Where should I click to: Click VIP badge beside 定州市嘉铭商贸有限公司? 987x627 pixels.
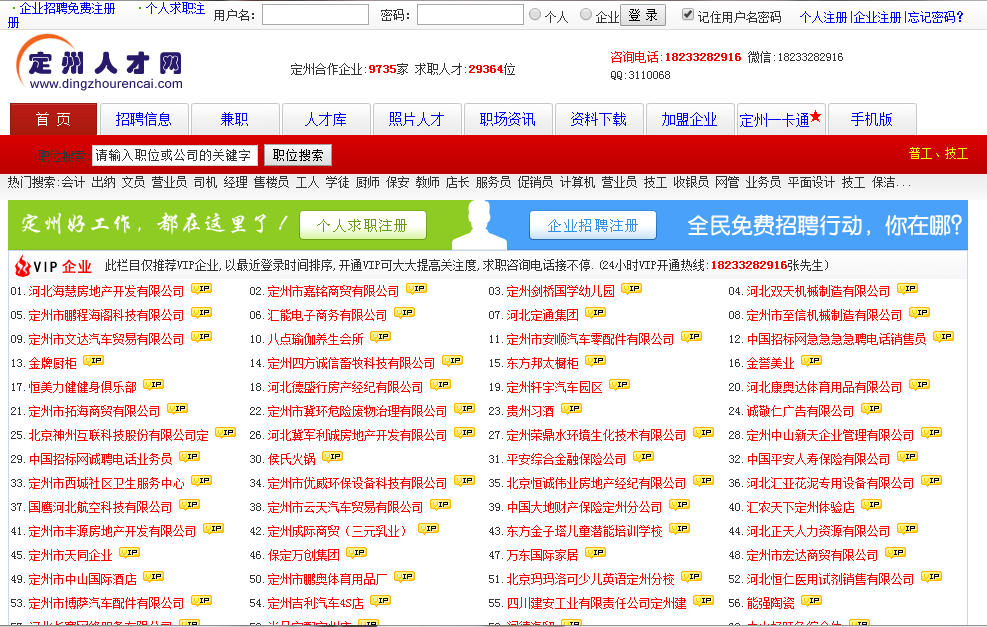pyautogui.click(x=417, y=289)
